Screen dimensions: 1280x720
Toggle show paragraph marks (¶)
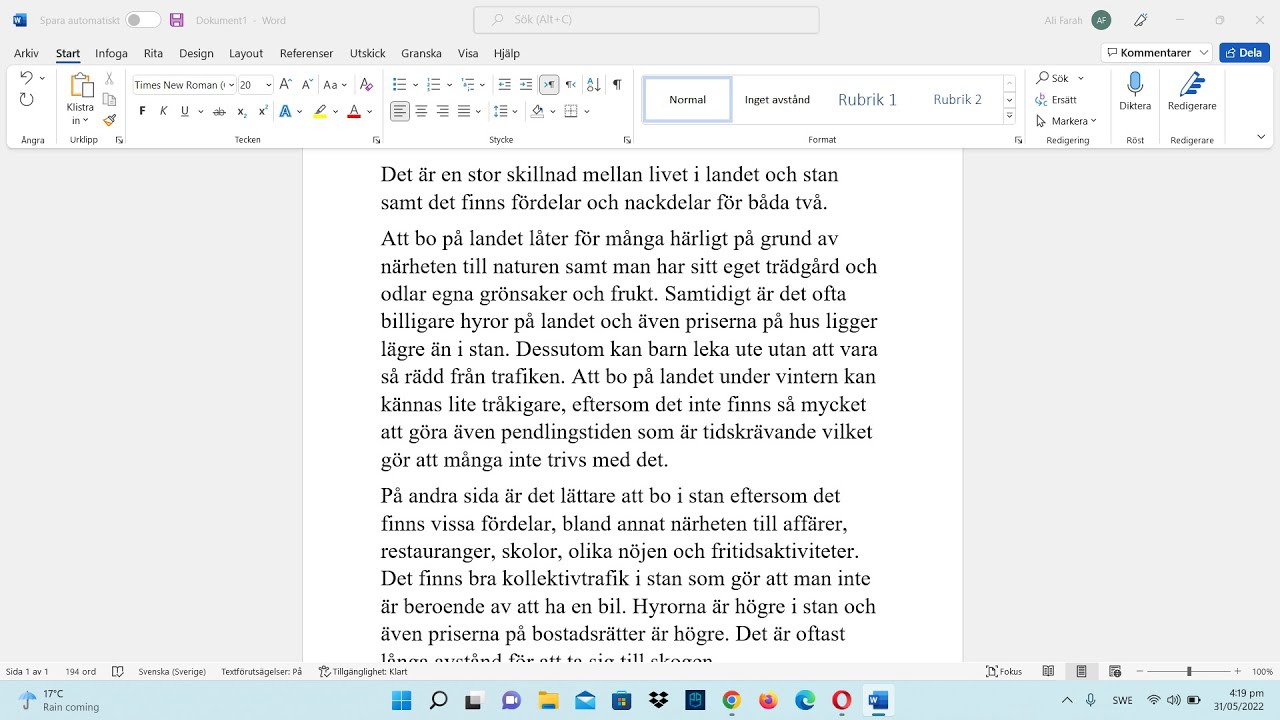(617, 85)
